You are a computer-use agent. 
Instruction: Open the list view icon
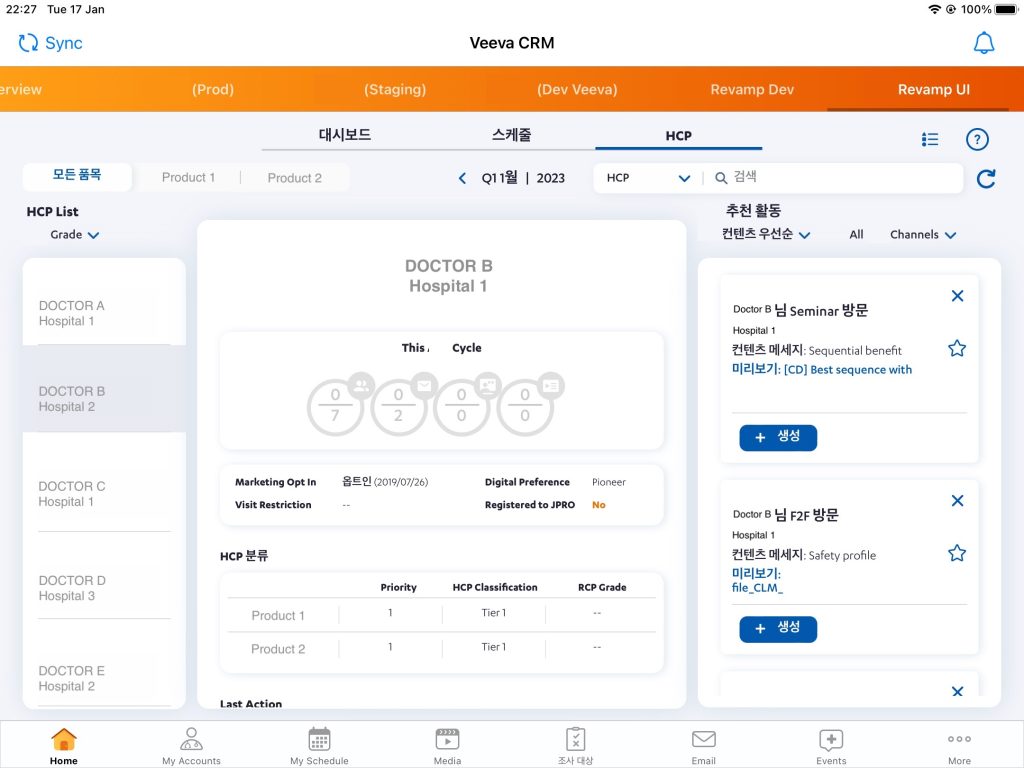click(x=930, y=140)
